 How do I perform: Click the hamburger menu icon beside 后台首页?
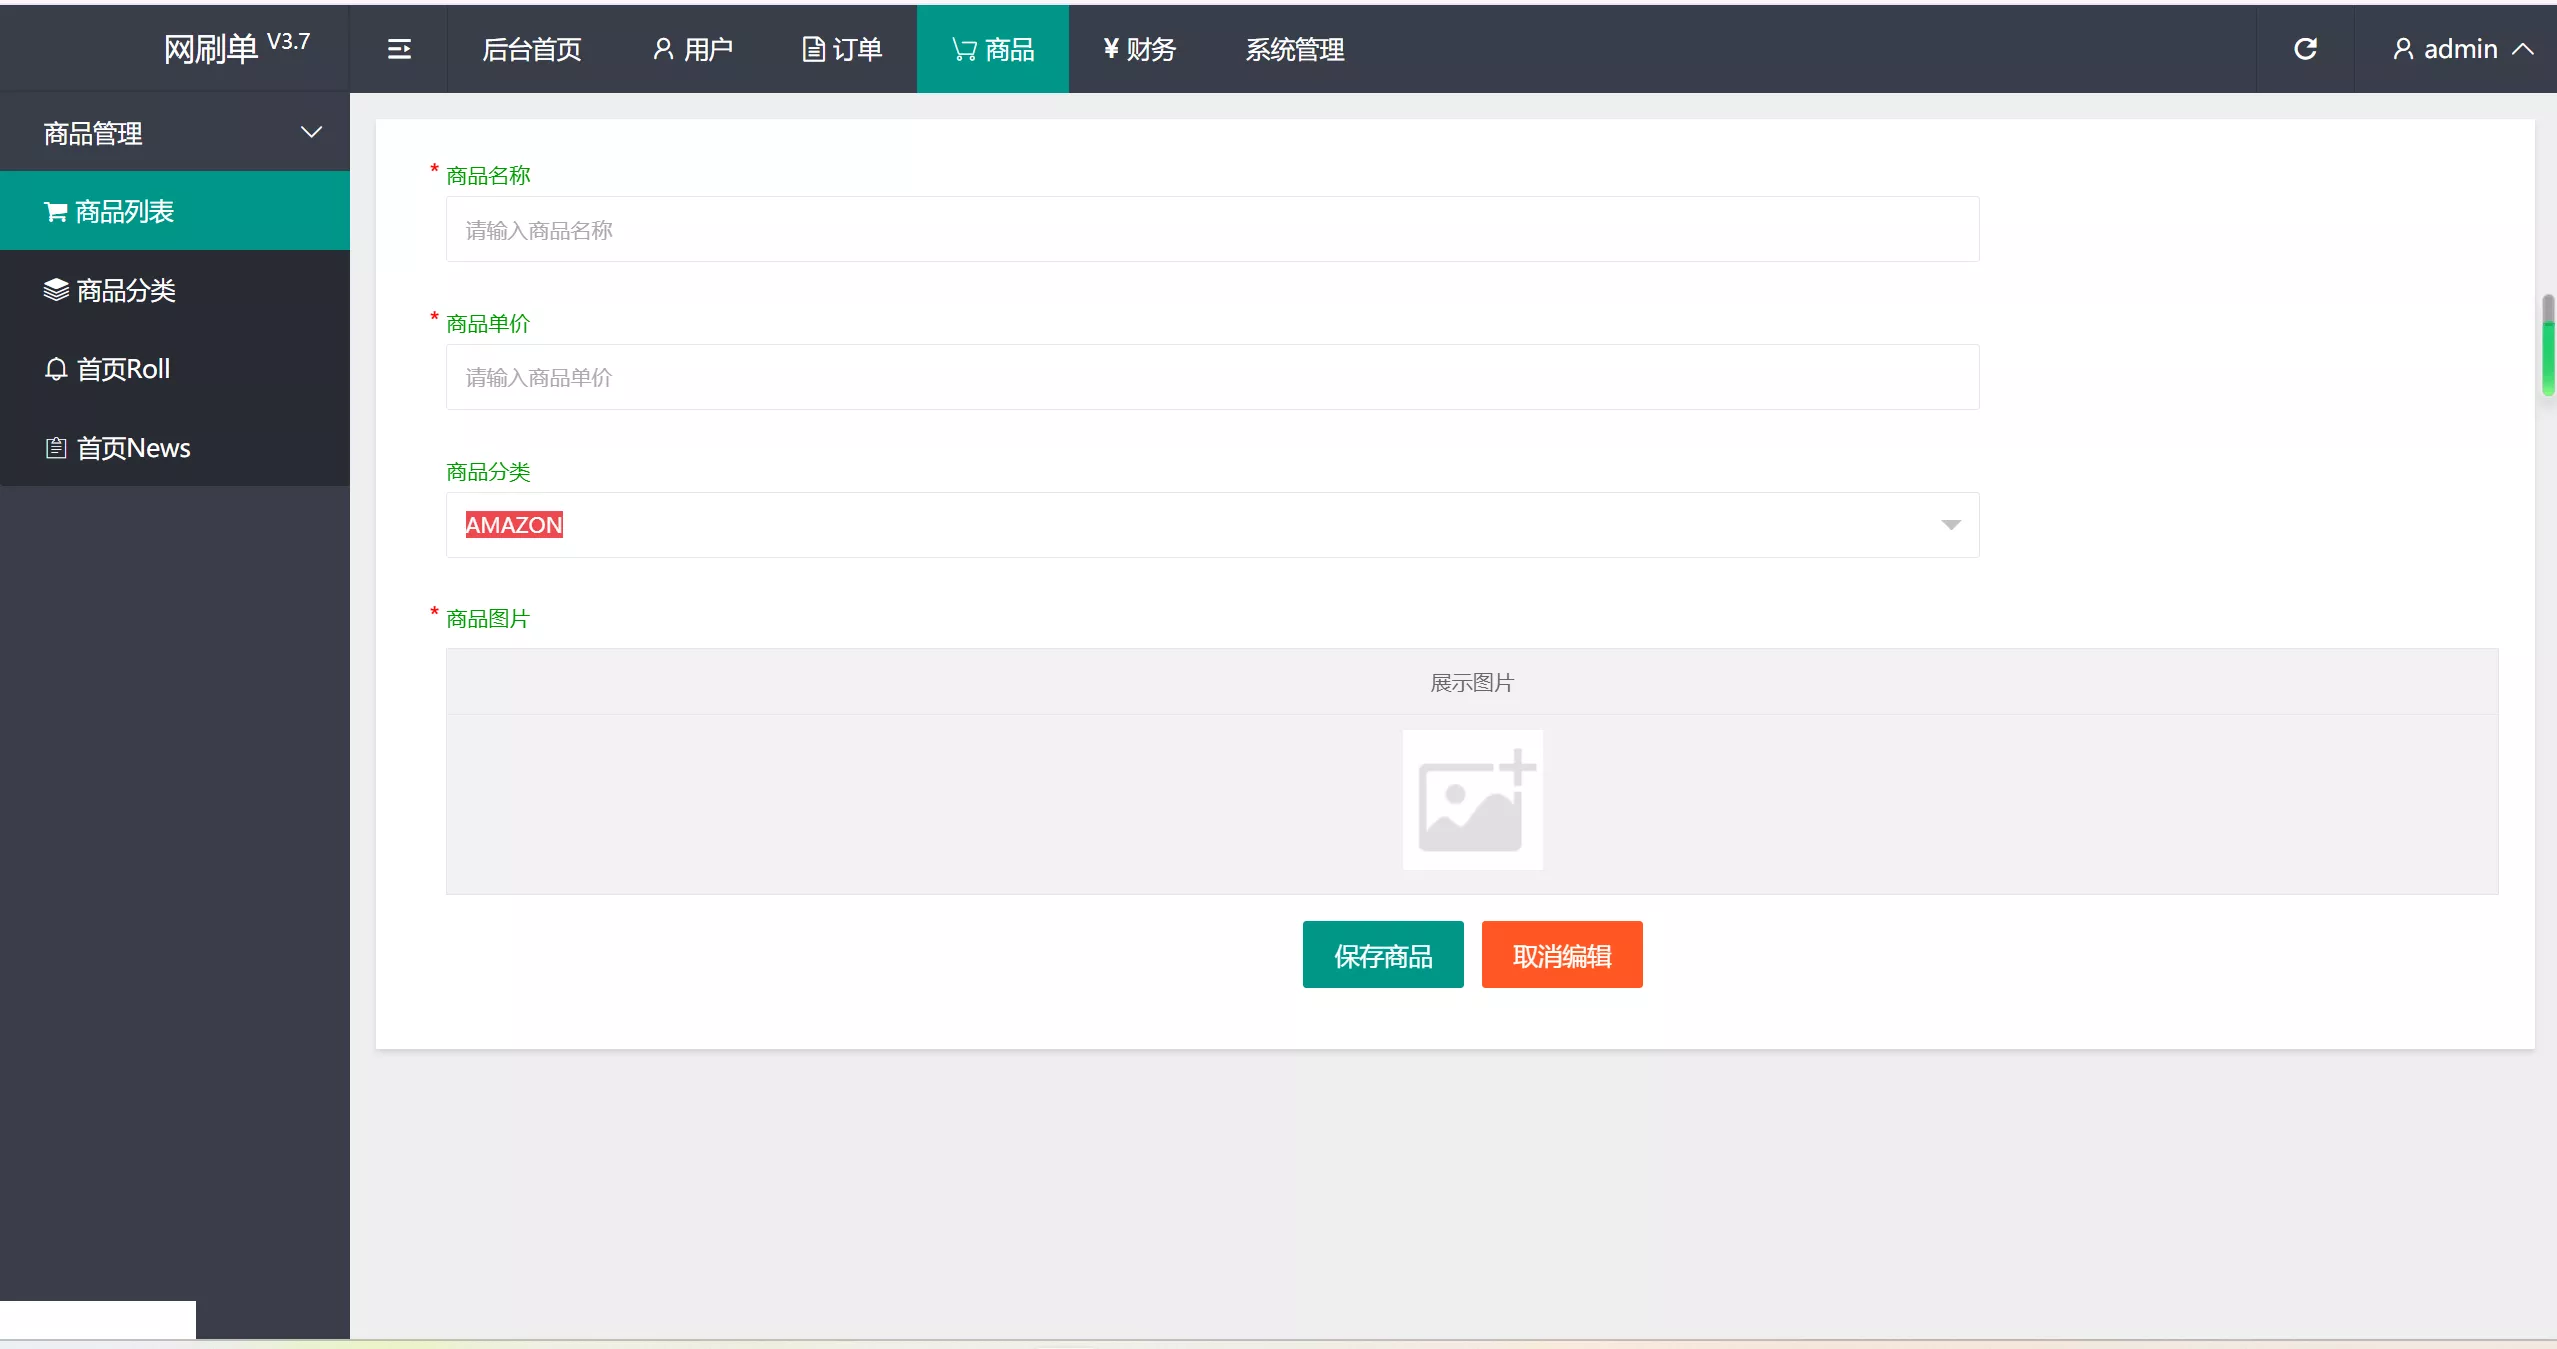tap(399, 48)
